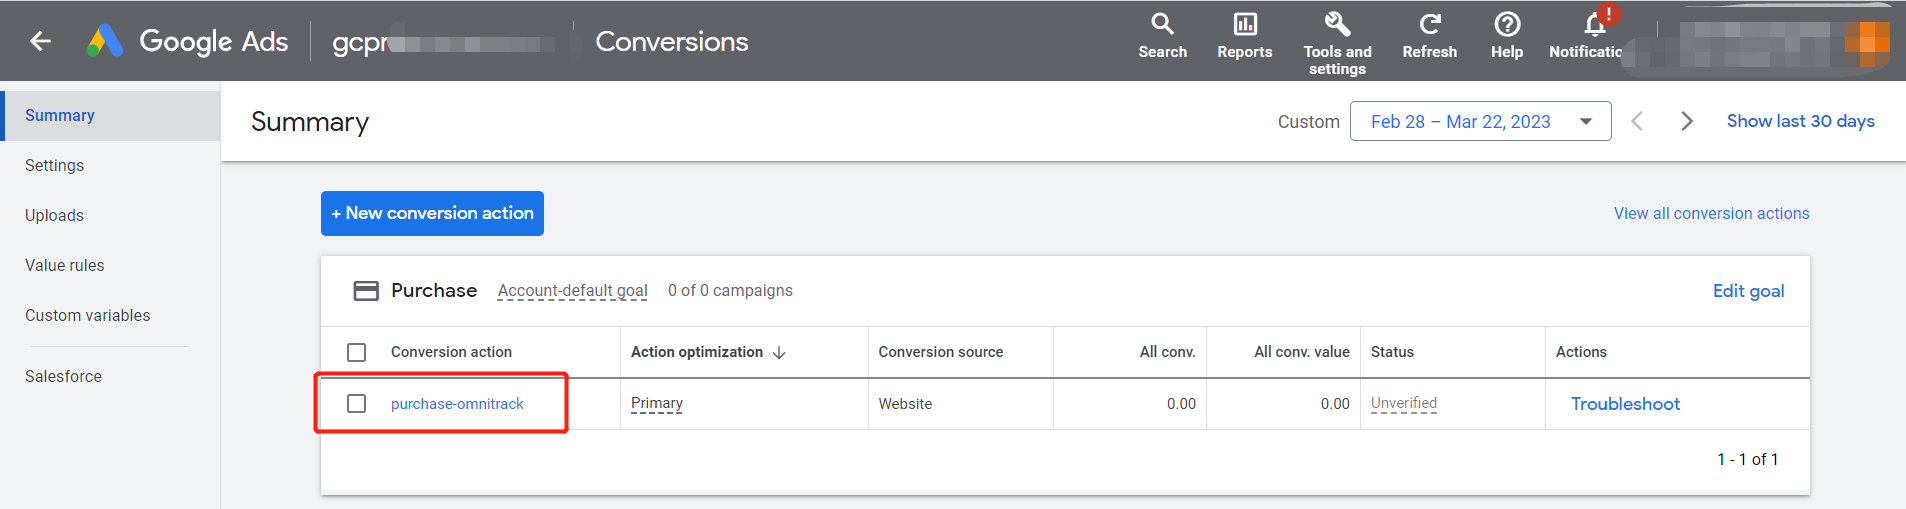Click the Conversion source column header
Viewport: 1906px width, 509px height.
tap(940, 352)
